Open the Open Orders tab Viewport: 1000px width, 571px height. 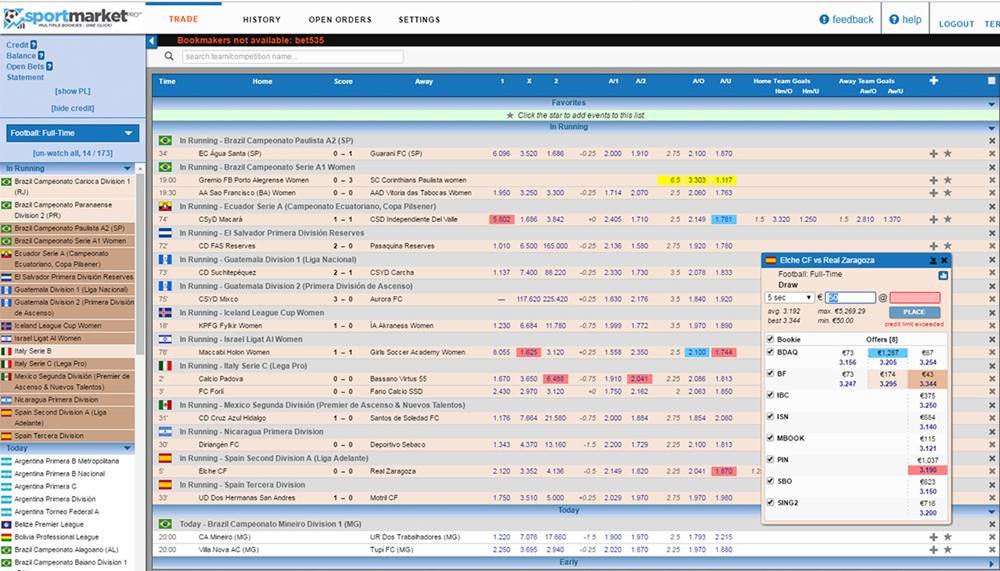point(339,19)
